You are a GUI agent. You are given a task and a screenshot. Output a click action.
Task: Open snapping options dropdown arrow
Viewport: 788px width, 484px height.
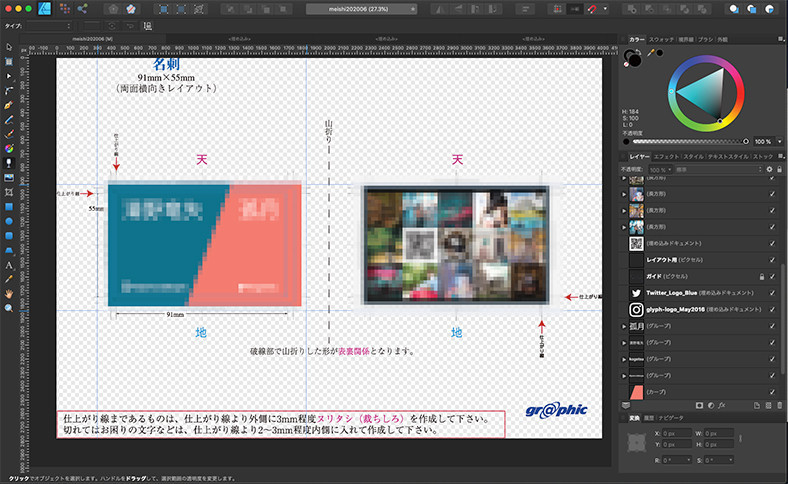605,9
